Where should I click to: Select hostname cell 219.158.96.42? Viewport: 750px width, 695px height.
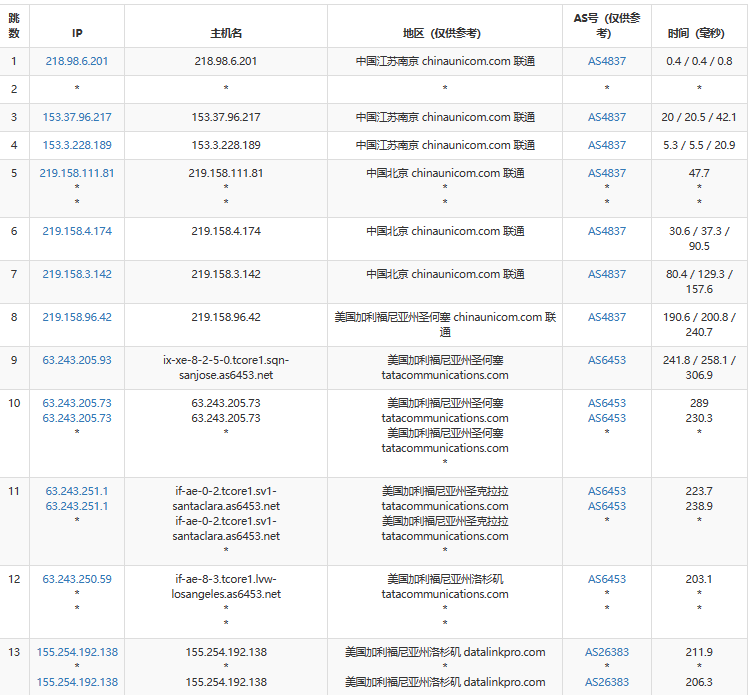point(226,317)
